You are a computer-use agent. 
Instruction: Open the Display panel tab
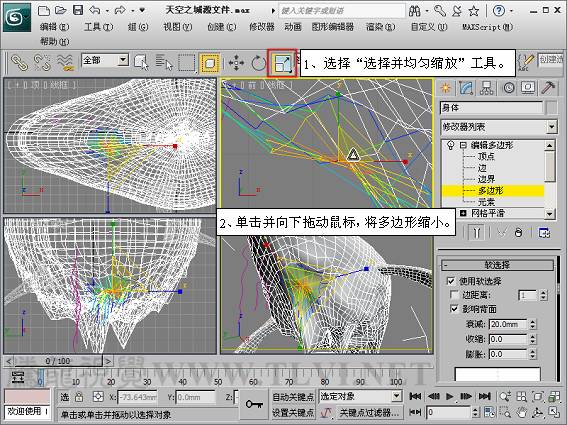click(x=528, y=88)
